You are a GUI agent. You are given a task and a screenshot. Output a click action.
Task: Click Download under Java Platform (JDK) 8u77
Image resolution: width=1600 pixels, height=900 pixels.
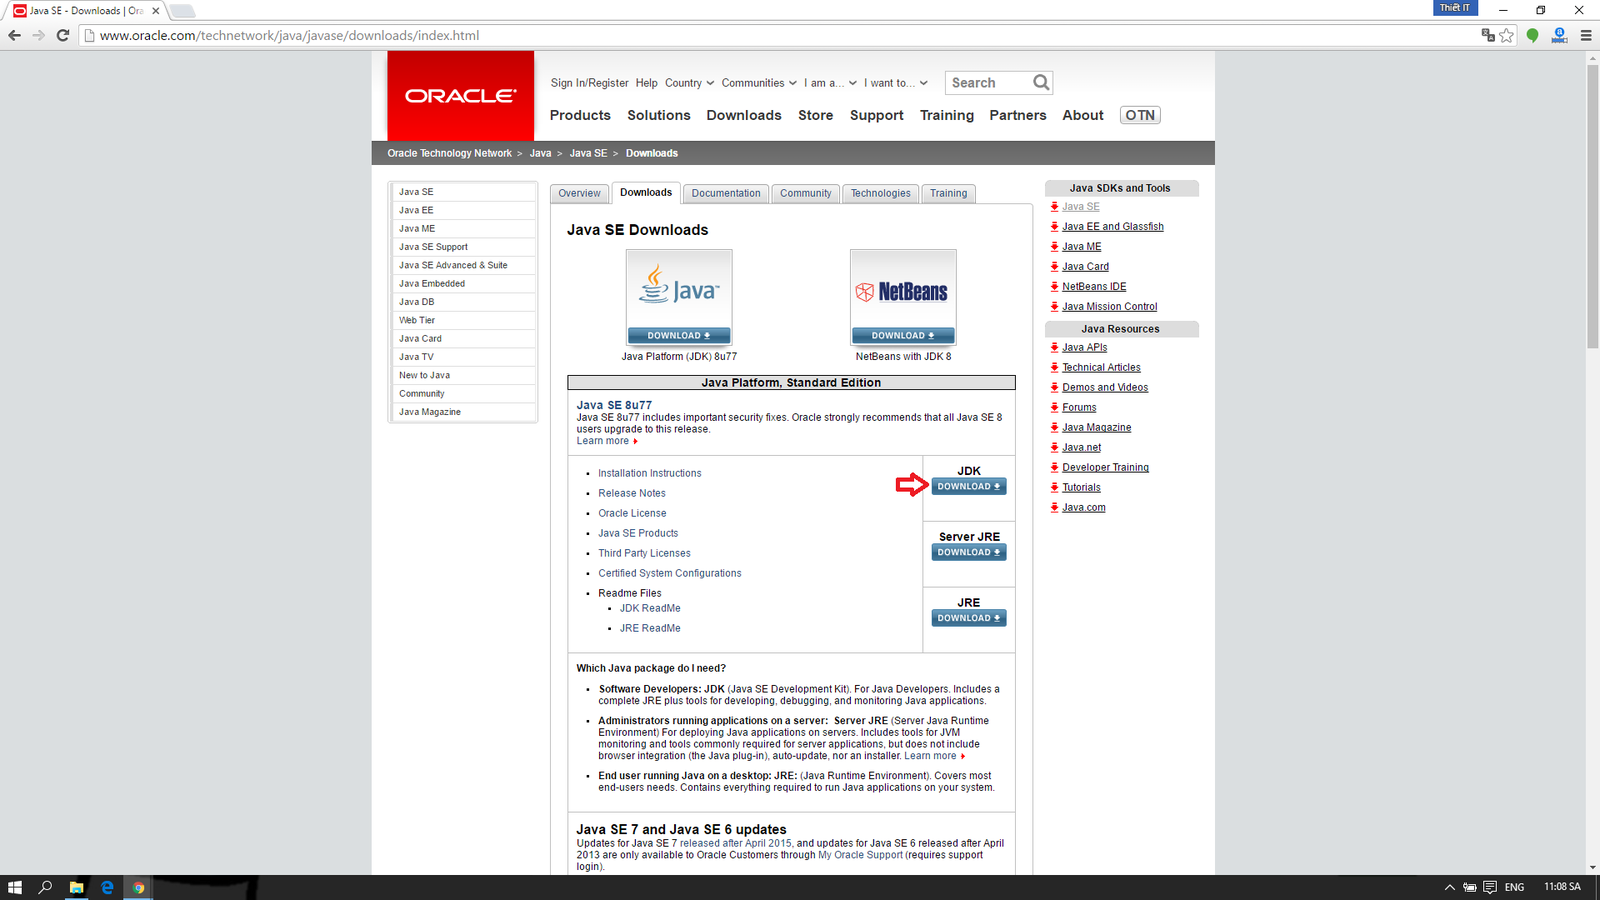(679, 336)
